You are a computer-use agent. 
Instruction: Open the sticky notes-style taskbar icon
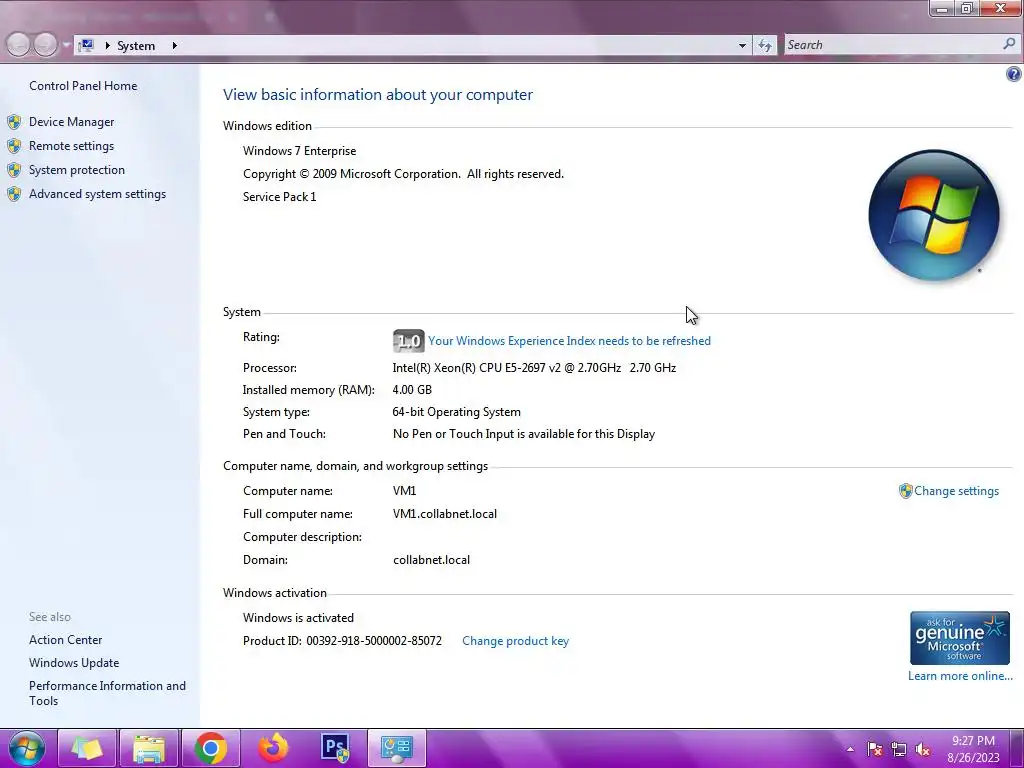tap(87, 748)
